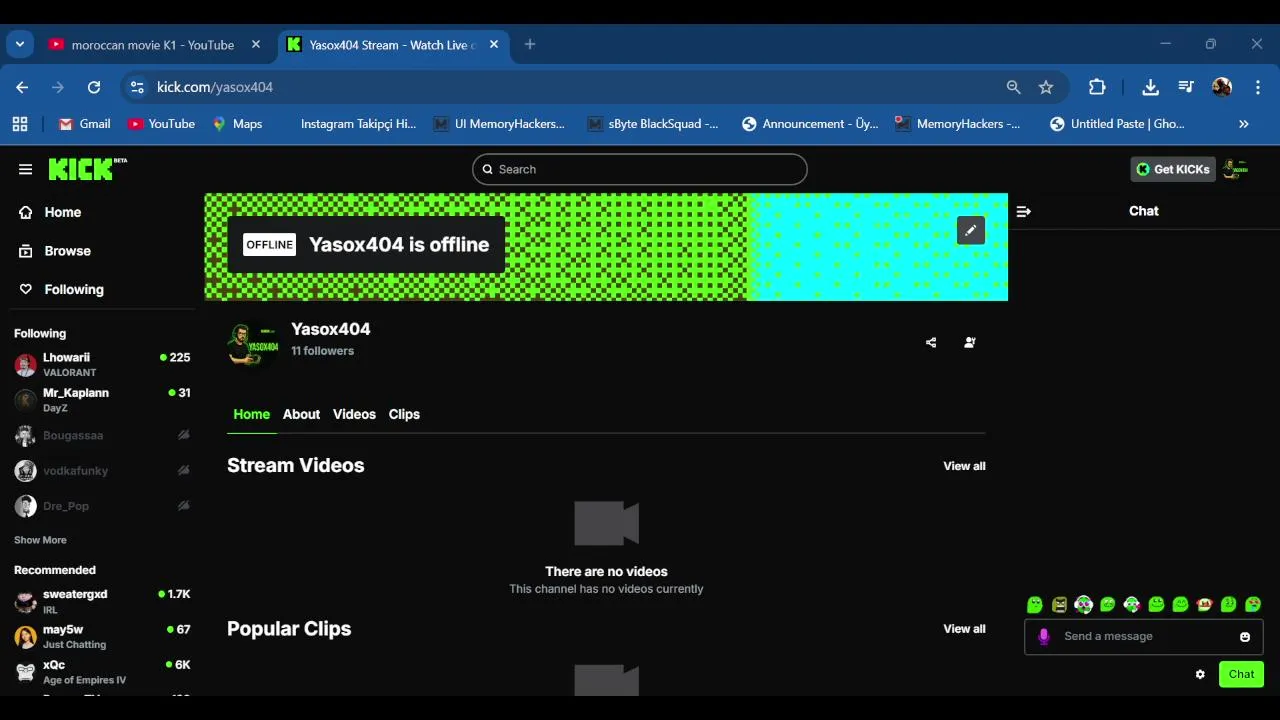Open the apps grid in bookmarks bar
Screen dimensions: 1280x720
(x=19, y=124)
